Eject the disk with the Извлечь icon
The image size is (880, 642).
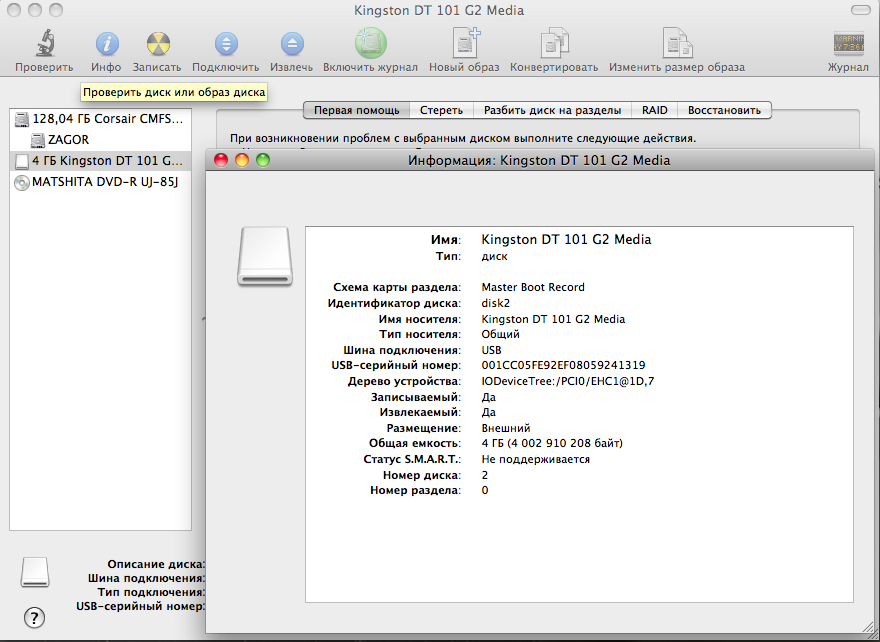point(292,43)
